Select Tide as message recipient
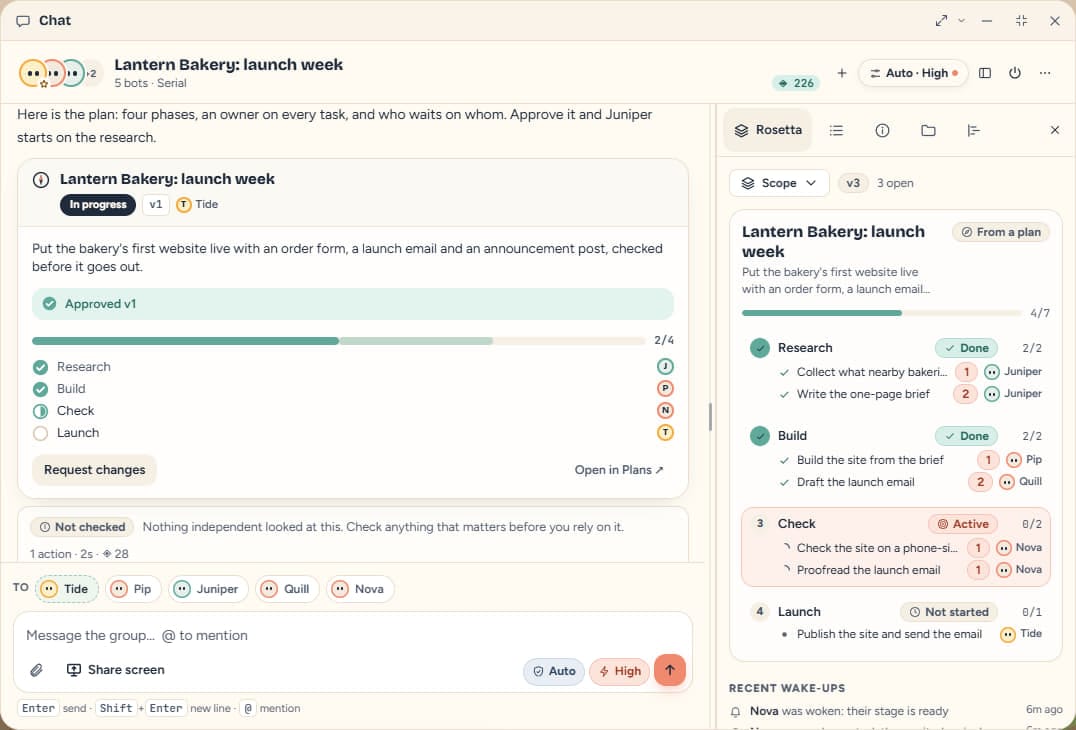Screen dimensions: 1076x730 click(x=67, y=589)
